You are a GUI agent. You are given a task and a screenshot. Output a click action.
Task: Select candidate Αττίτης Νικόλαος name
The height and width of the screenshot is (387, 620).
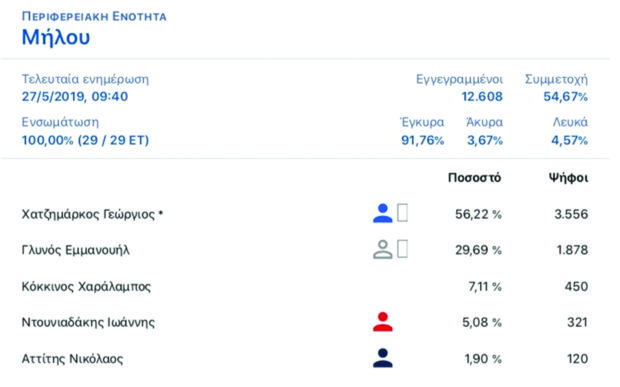click(x=72, y=359)
